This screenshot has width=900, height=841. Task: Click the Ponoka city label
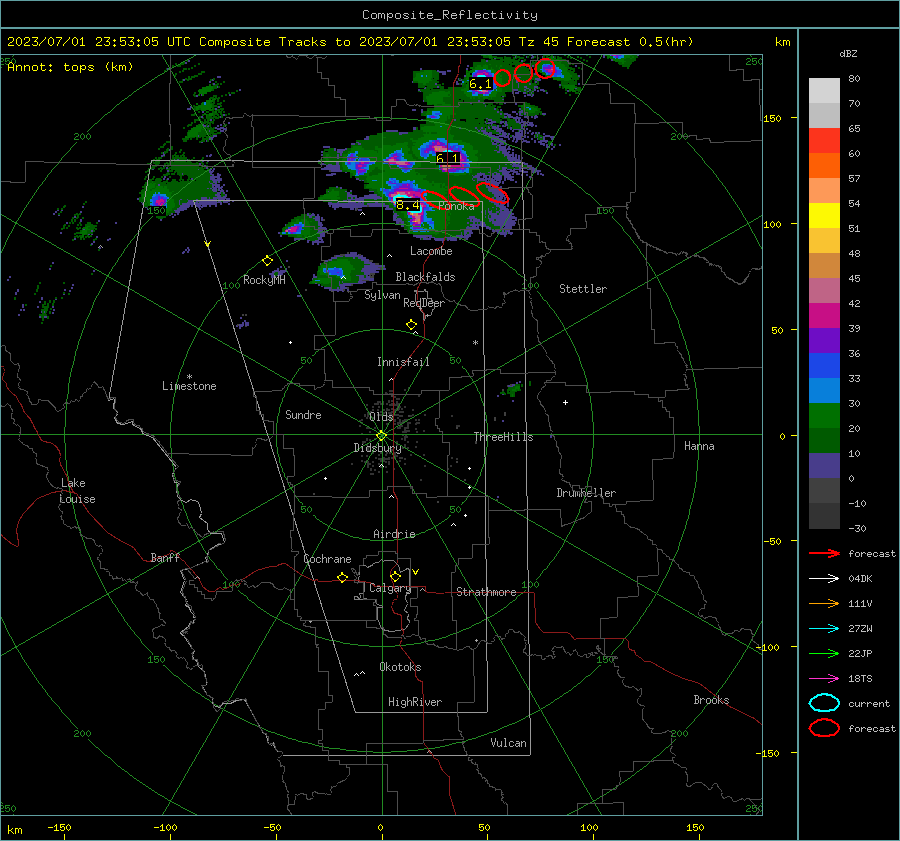456,206
